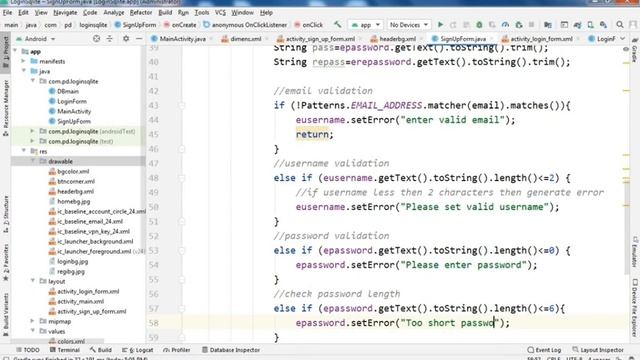The height and width of the screenshot is (360, 640).
Task: Open SDK Manager icon in toolbar
Action: click(603, 25)
